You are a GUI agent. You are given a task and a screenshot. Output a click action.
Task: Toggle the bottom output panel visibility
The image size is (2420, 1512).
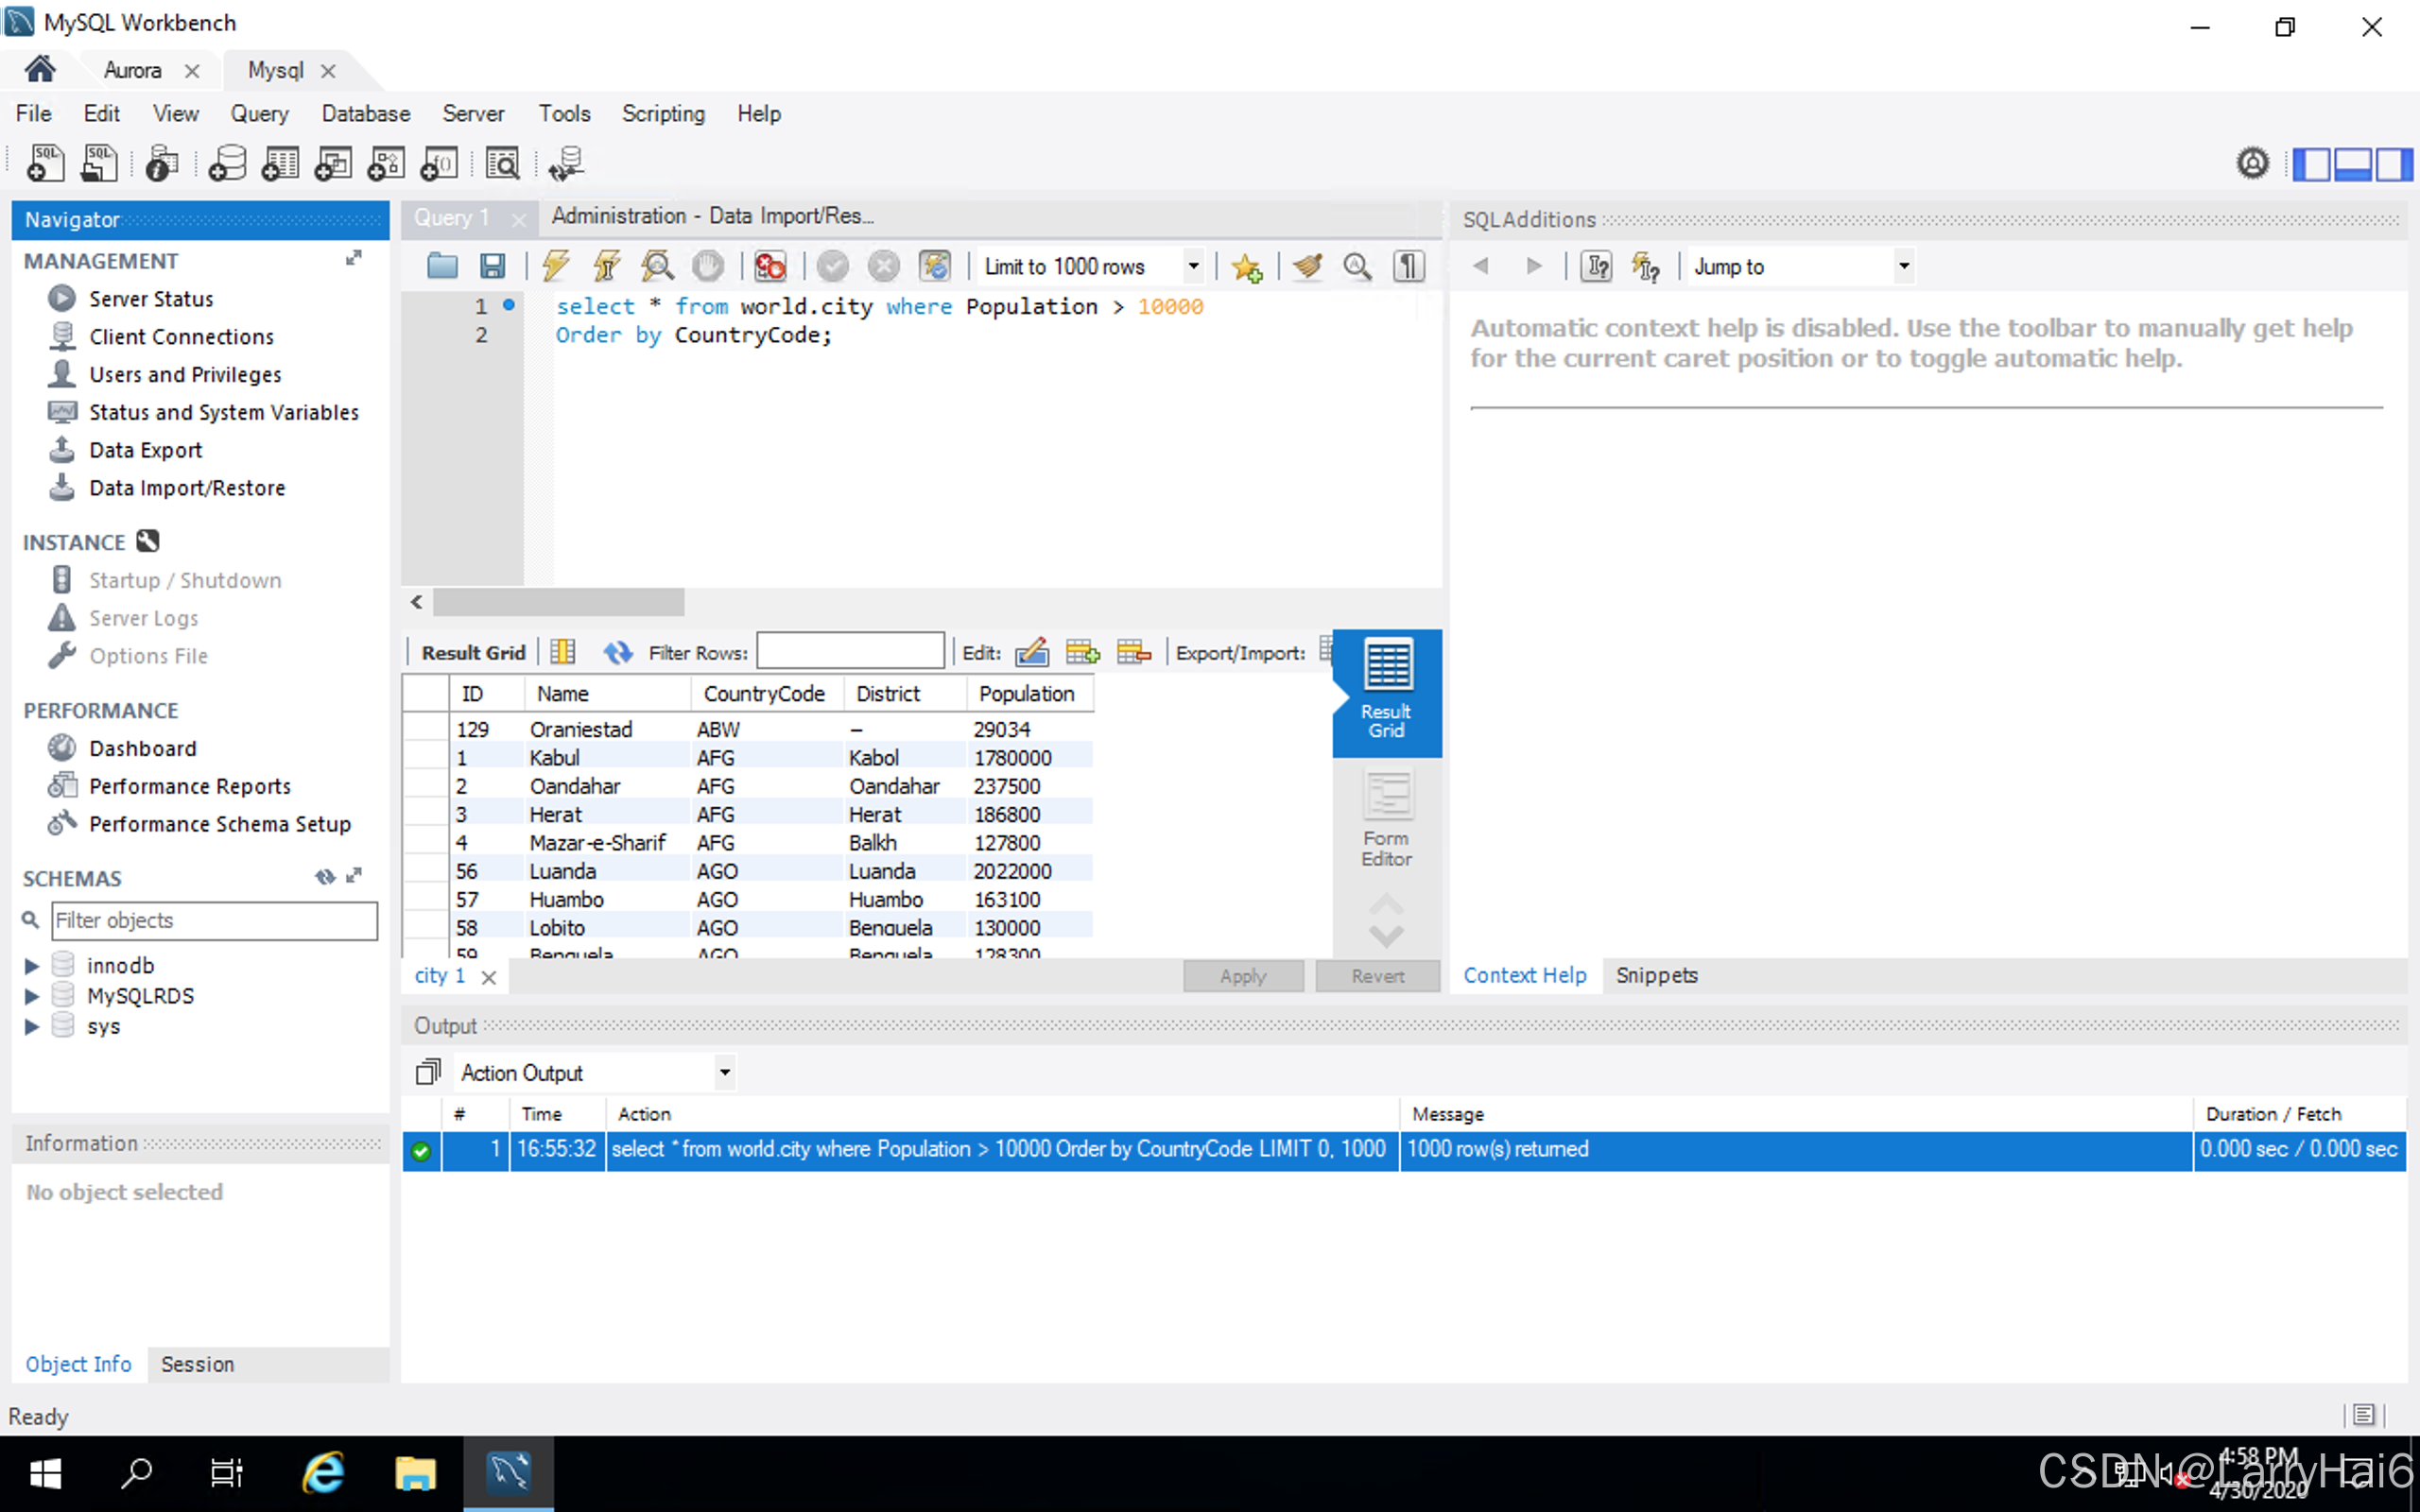pyautogui.click(x=2352, y=163)
